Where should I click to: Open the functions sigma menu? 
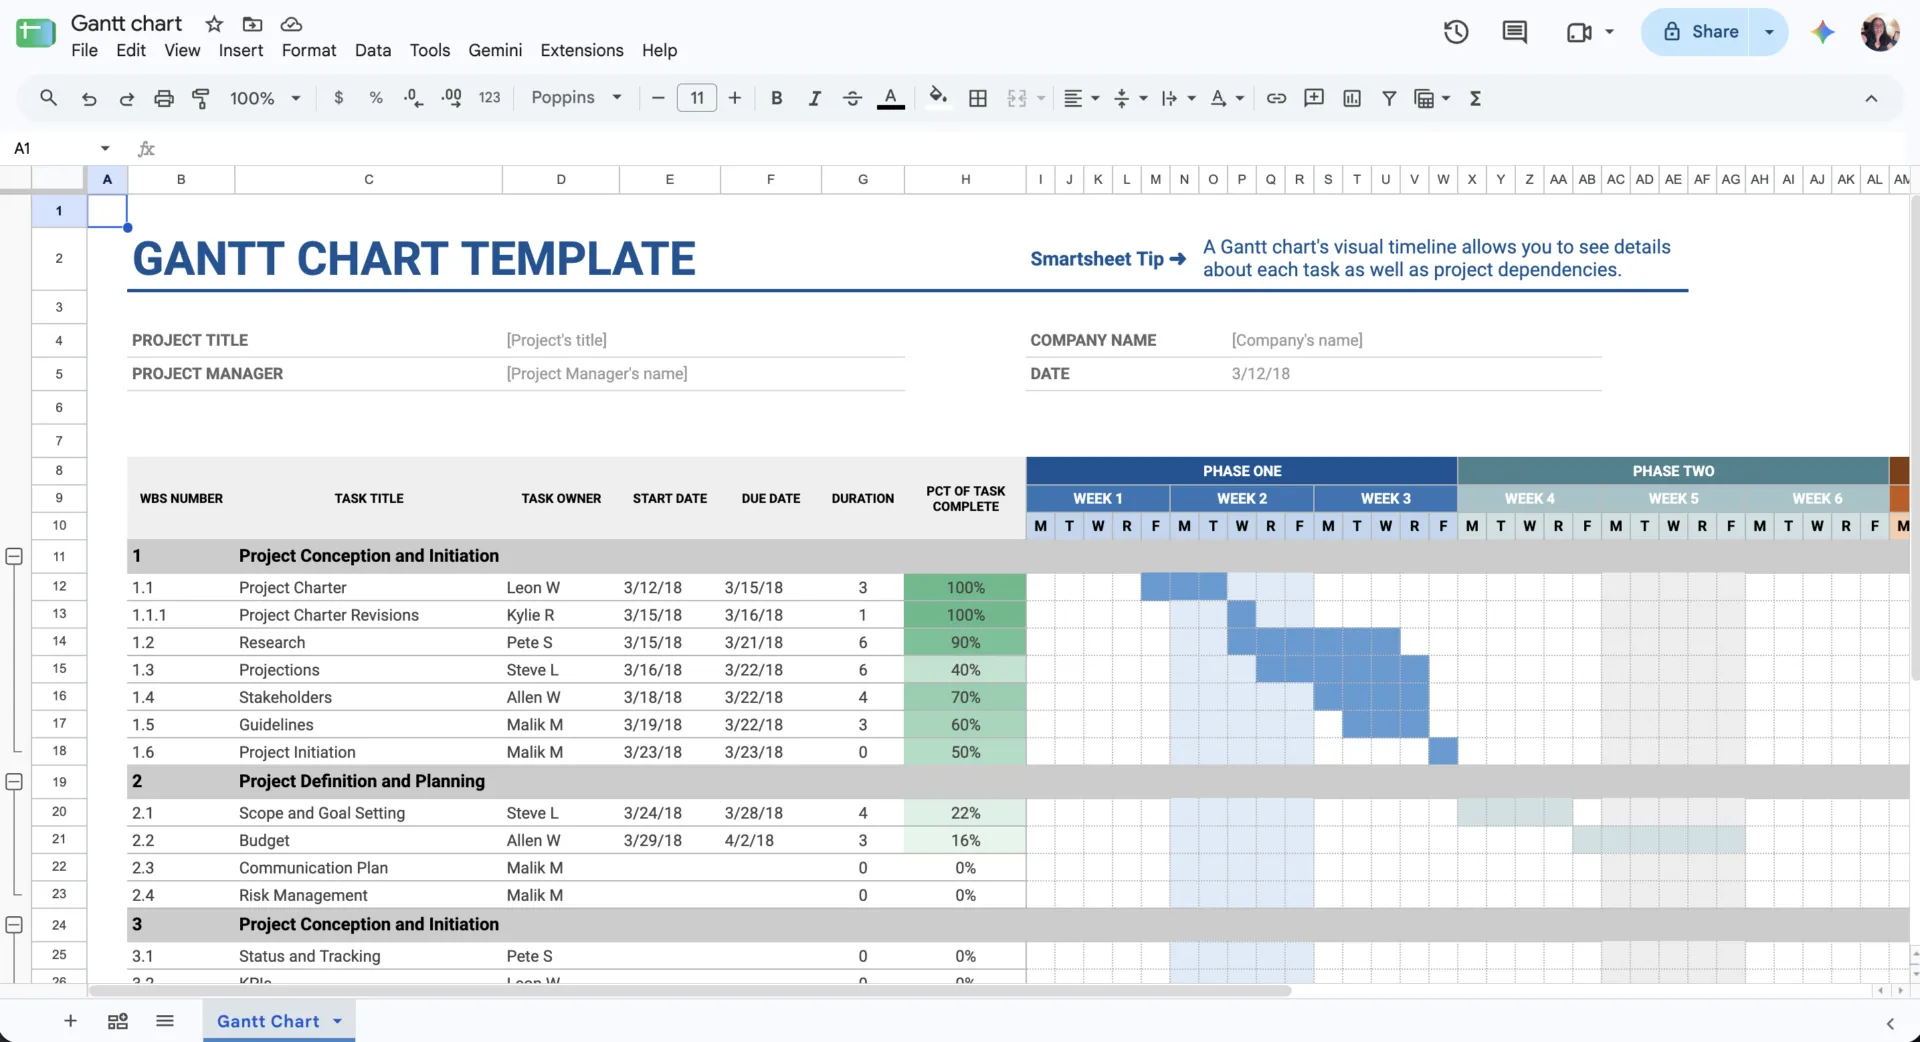pos(1475,98)
